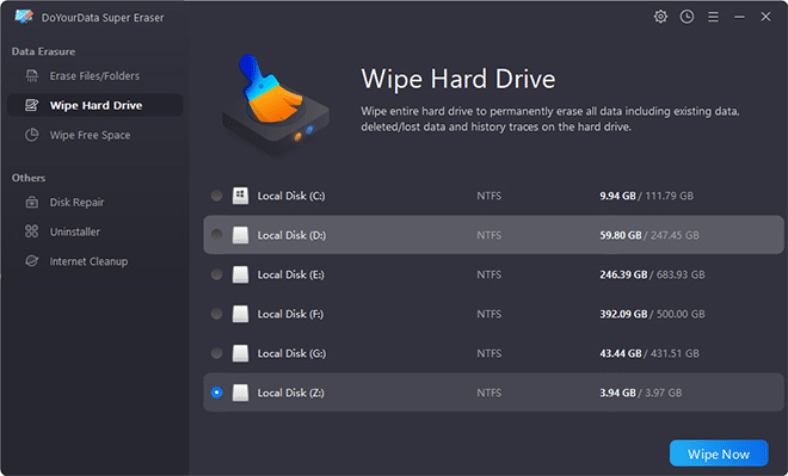Image resolution: width=788 pixels, height=476 pixels.
Task: Select radio button for Local Disk (D:)
Action: pos(217,234)
